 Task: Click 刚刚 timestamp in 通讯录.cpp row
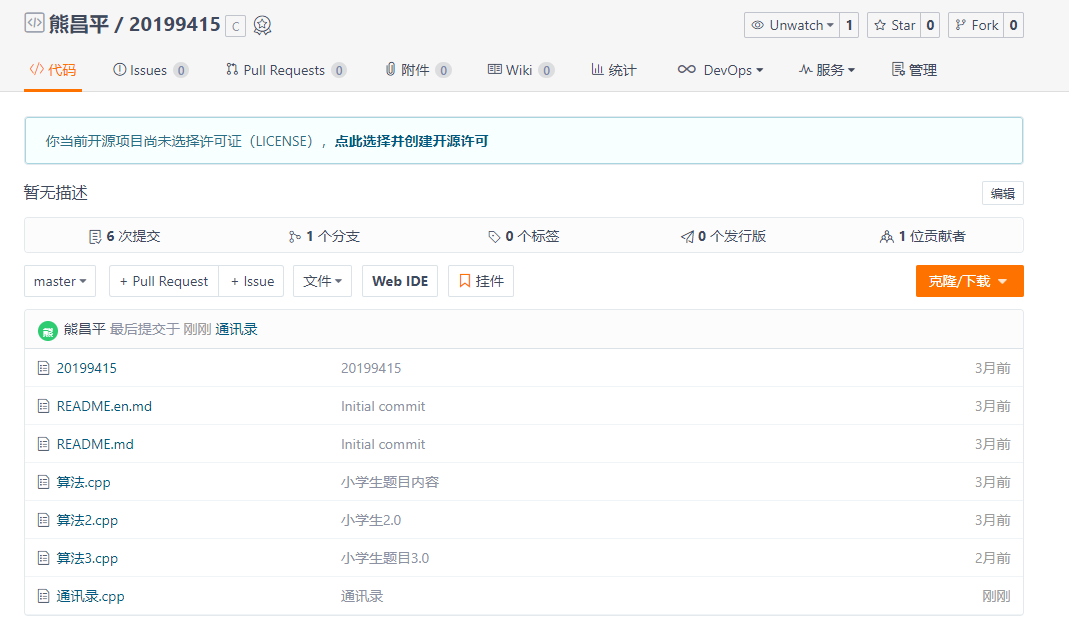pyautogui.click(x=996, y=597)
